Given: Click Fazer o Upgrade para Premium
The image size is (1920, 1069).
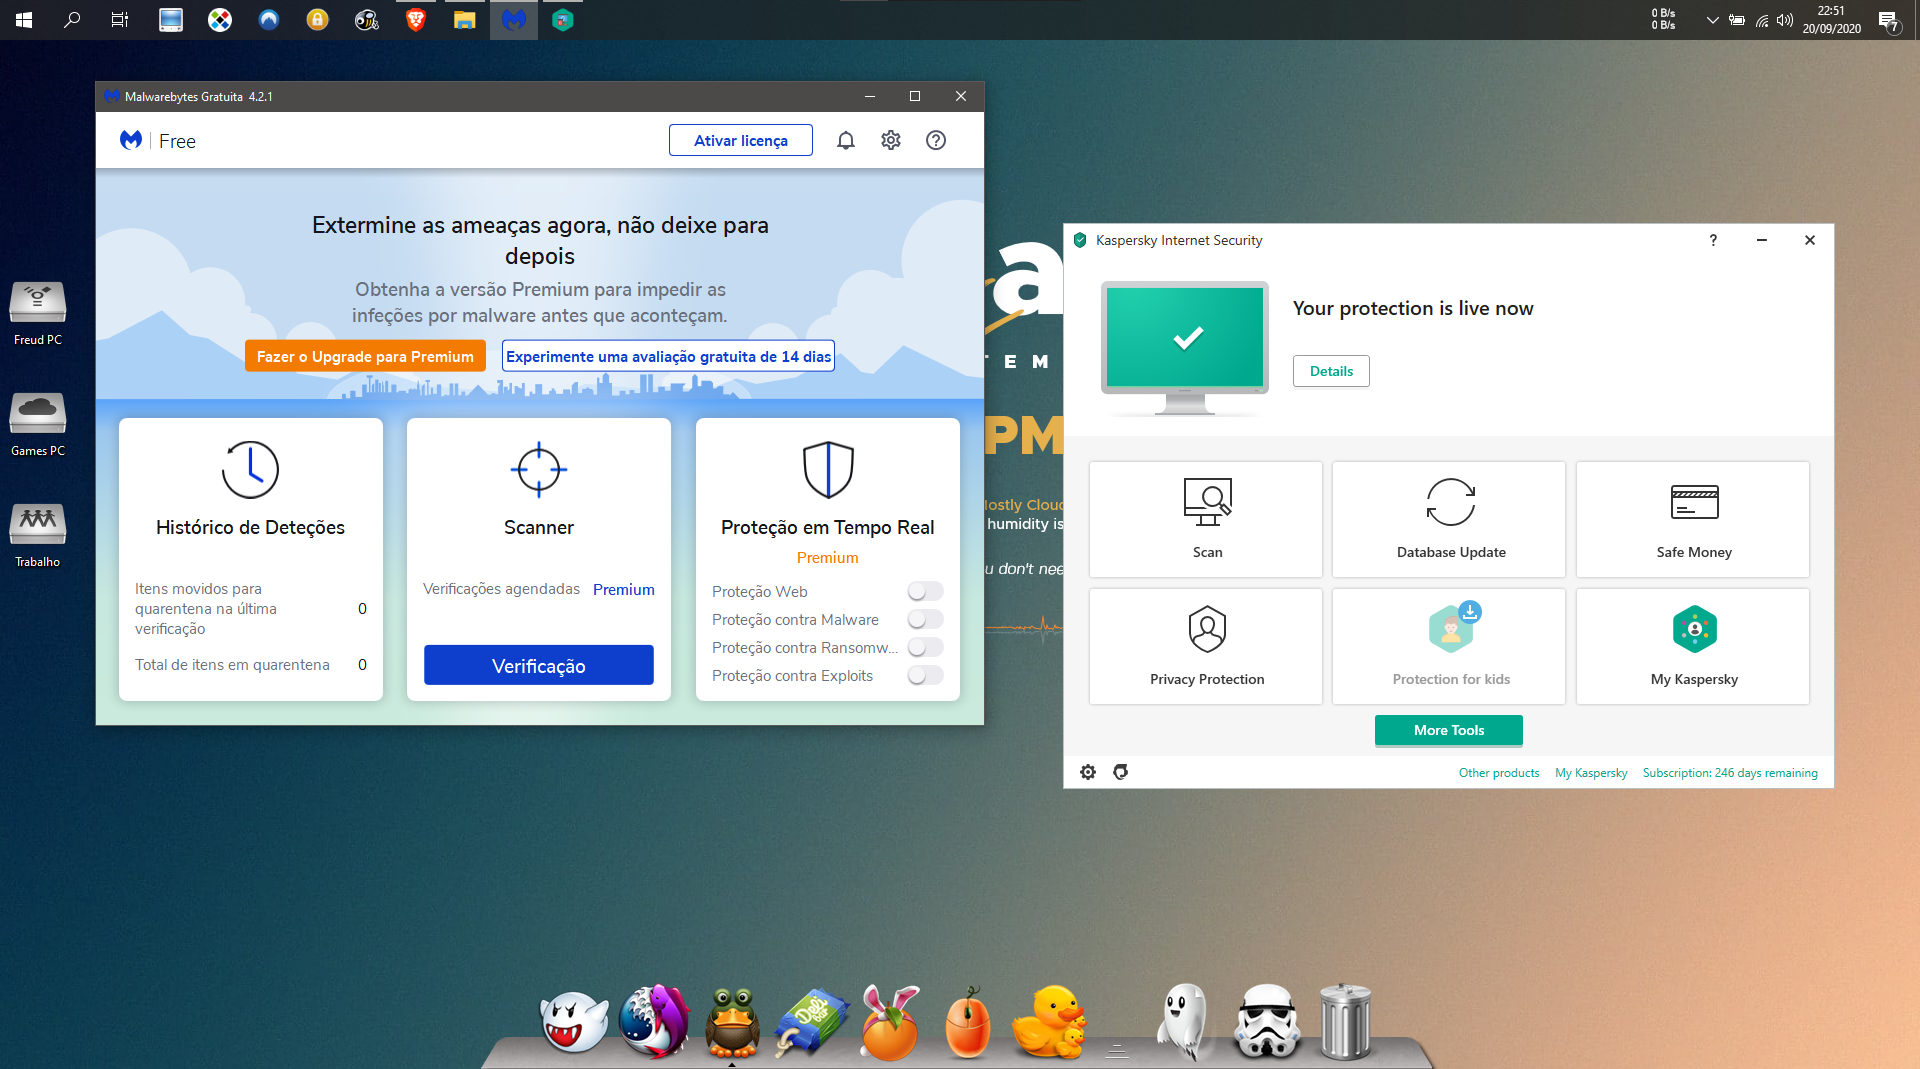Looking at the screenshot, I should pos(365,357).
